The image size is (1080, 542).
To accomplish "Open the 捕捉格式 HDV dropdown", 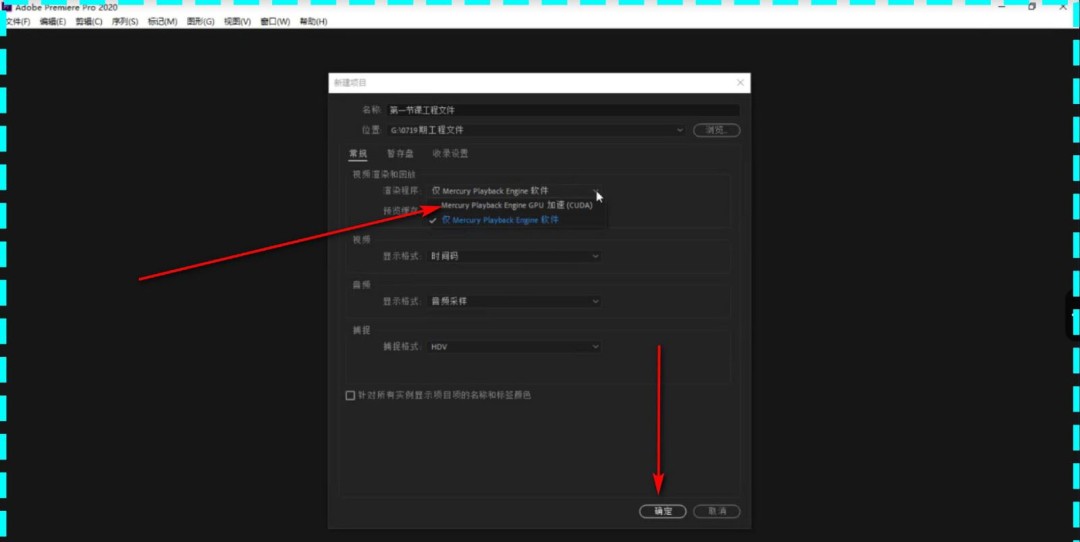I will [x=514, y=347].
